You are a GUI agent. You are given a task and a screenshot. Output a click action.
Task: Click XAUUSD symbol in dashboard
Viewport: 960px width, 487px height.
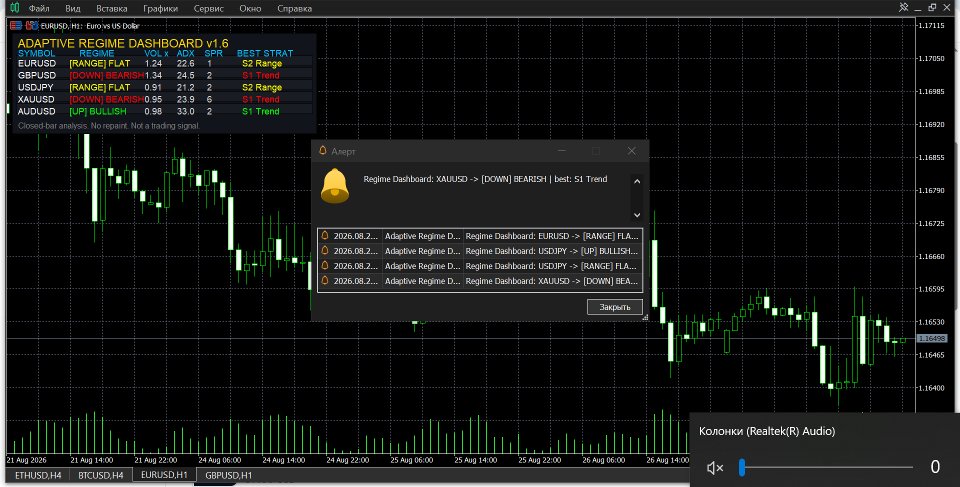click(36, 99)
